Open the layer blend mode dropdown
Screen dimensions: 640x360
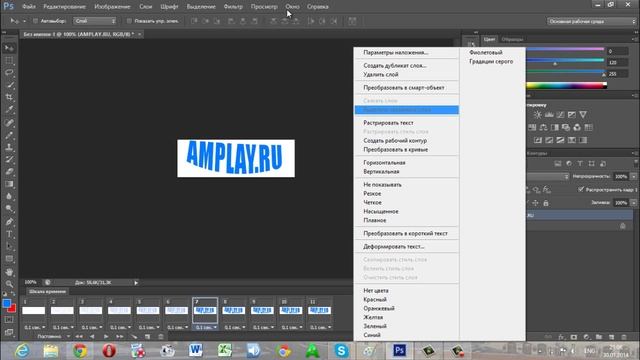(x=548, y=176)
